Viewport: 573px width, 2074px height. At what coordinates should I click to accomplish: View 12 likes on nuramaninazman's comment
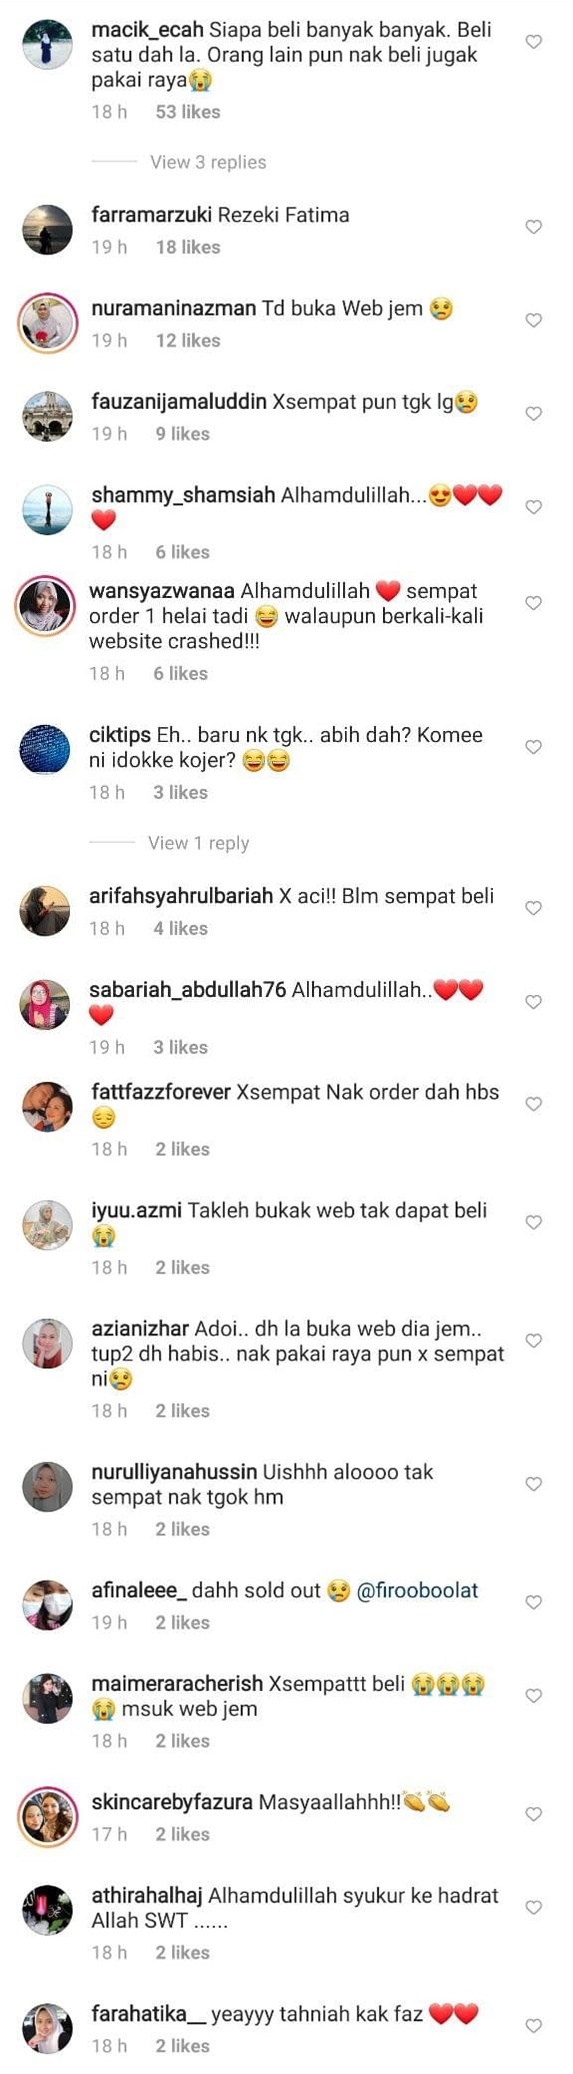(188, 340)
